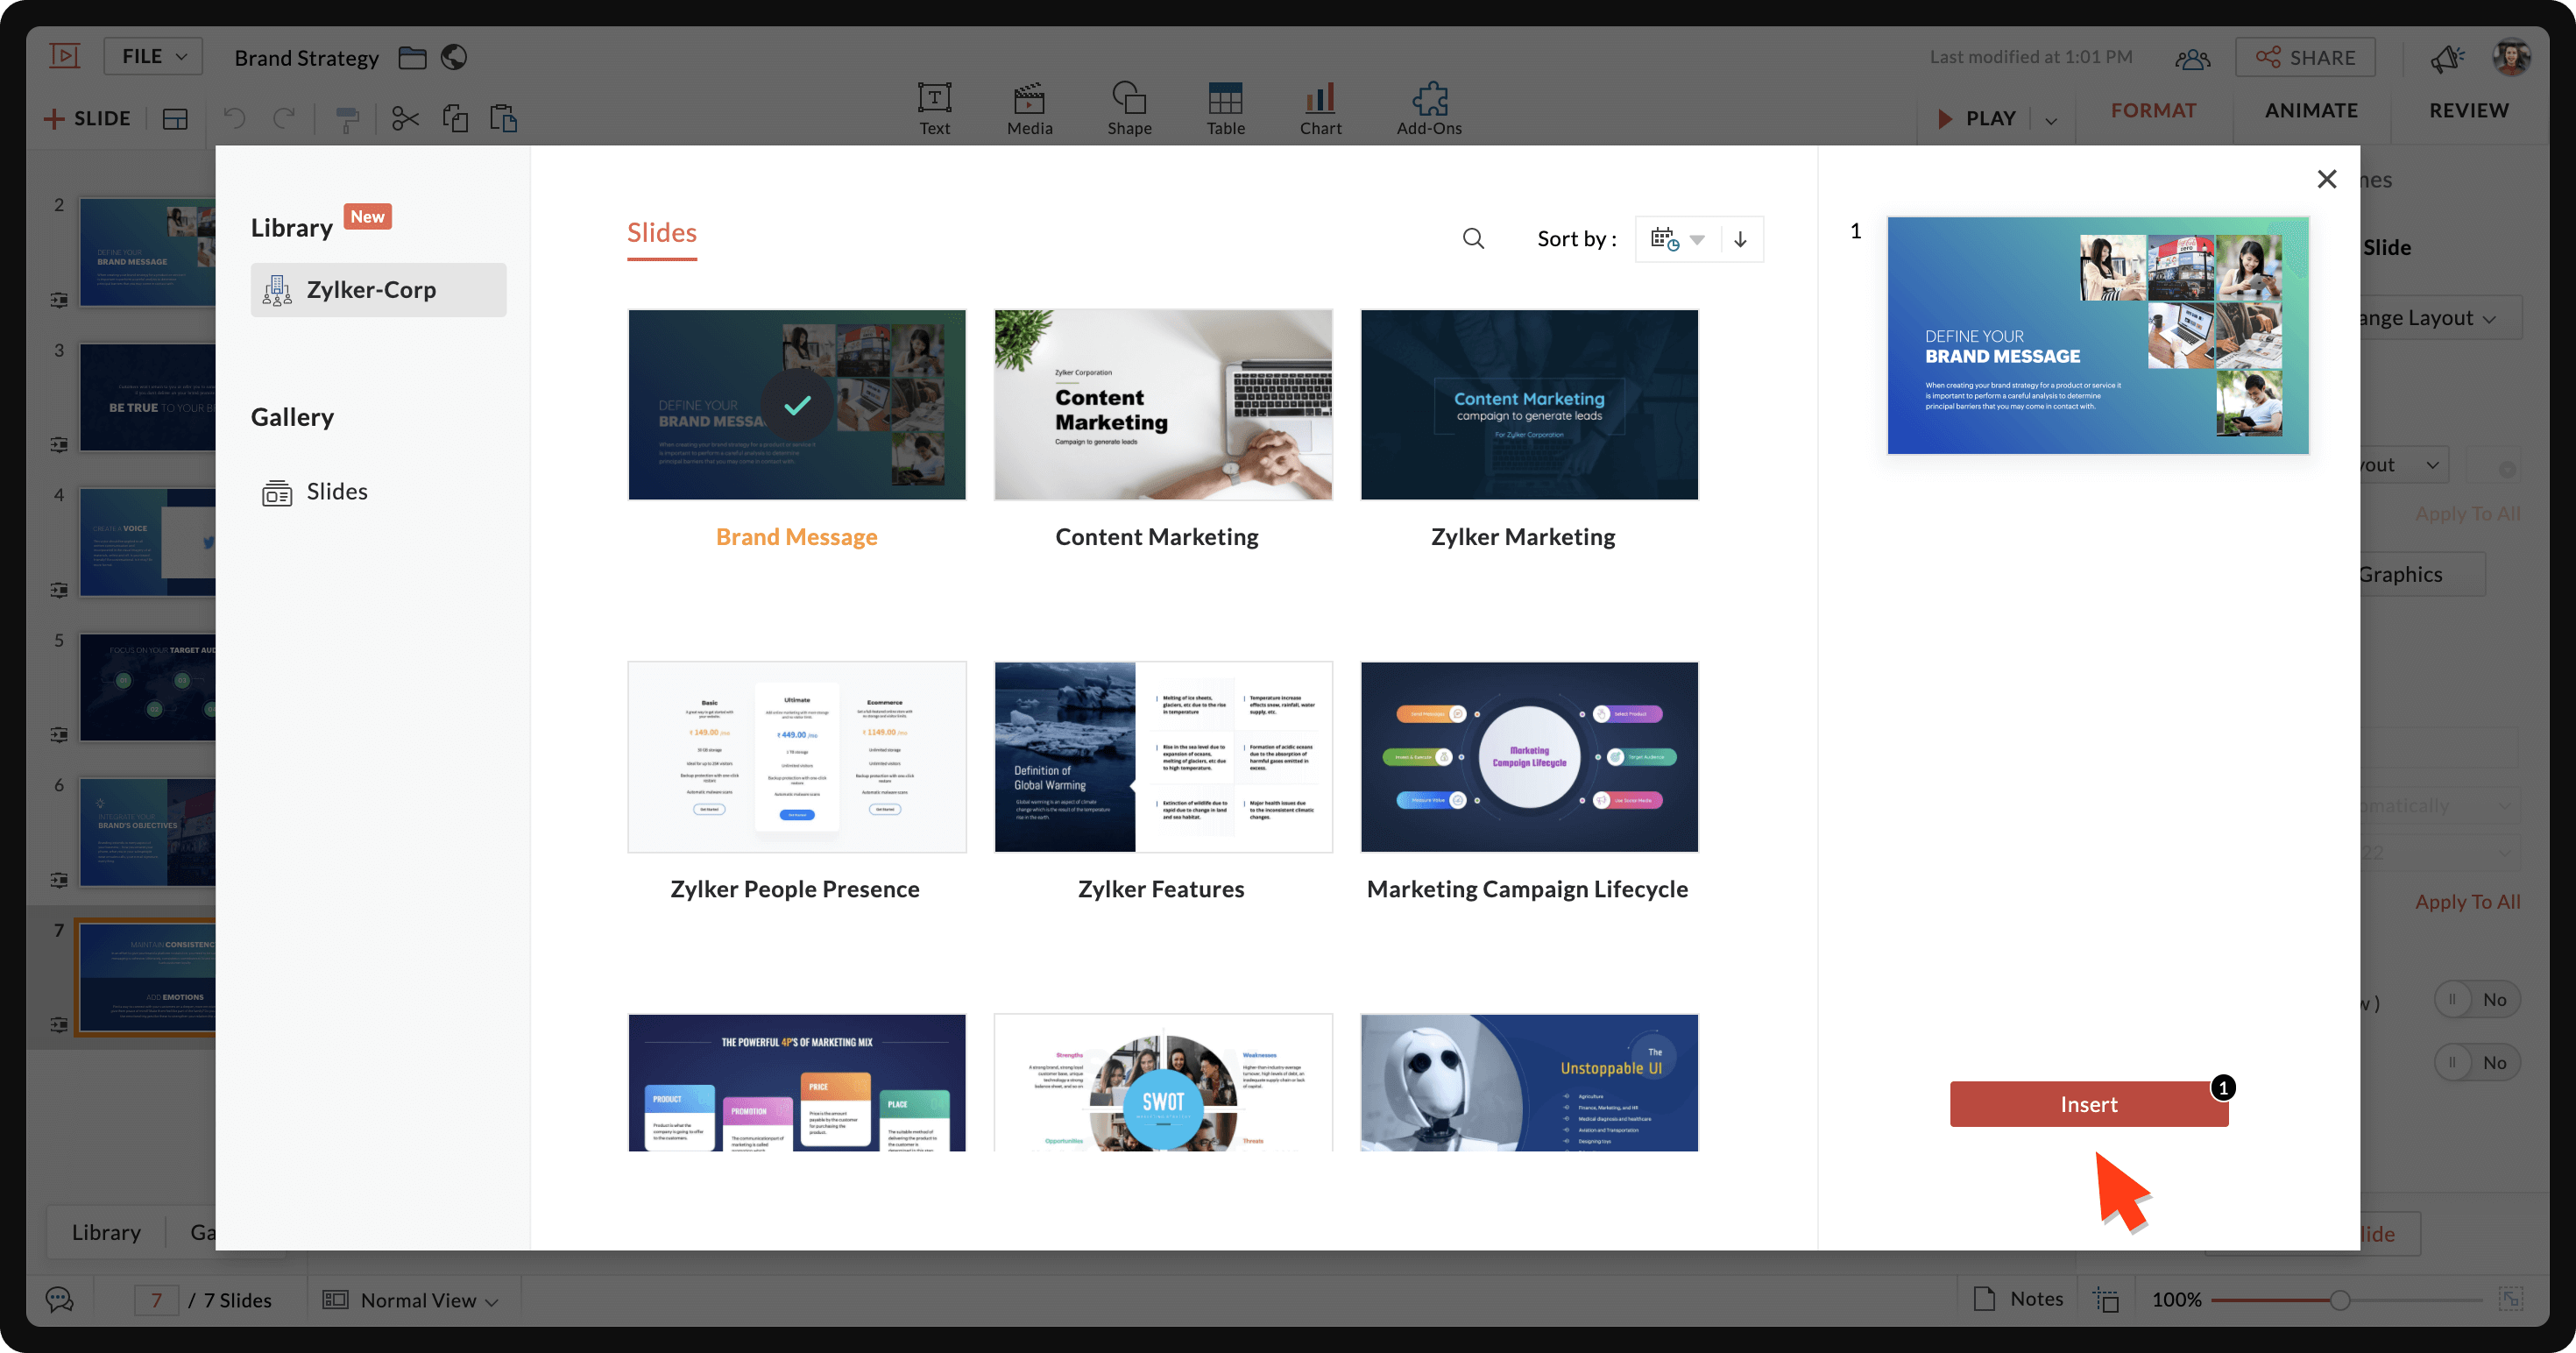
Task: Click the grid guides icon in status bar
Action: (x=2107, y=1299)
